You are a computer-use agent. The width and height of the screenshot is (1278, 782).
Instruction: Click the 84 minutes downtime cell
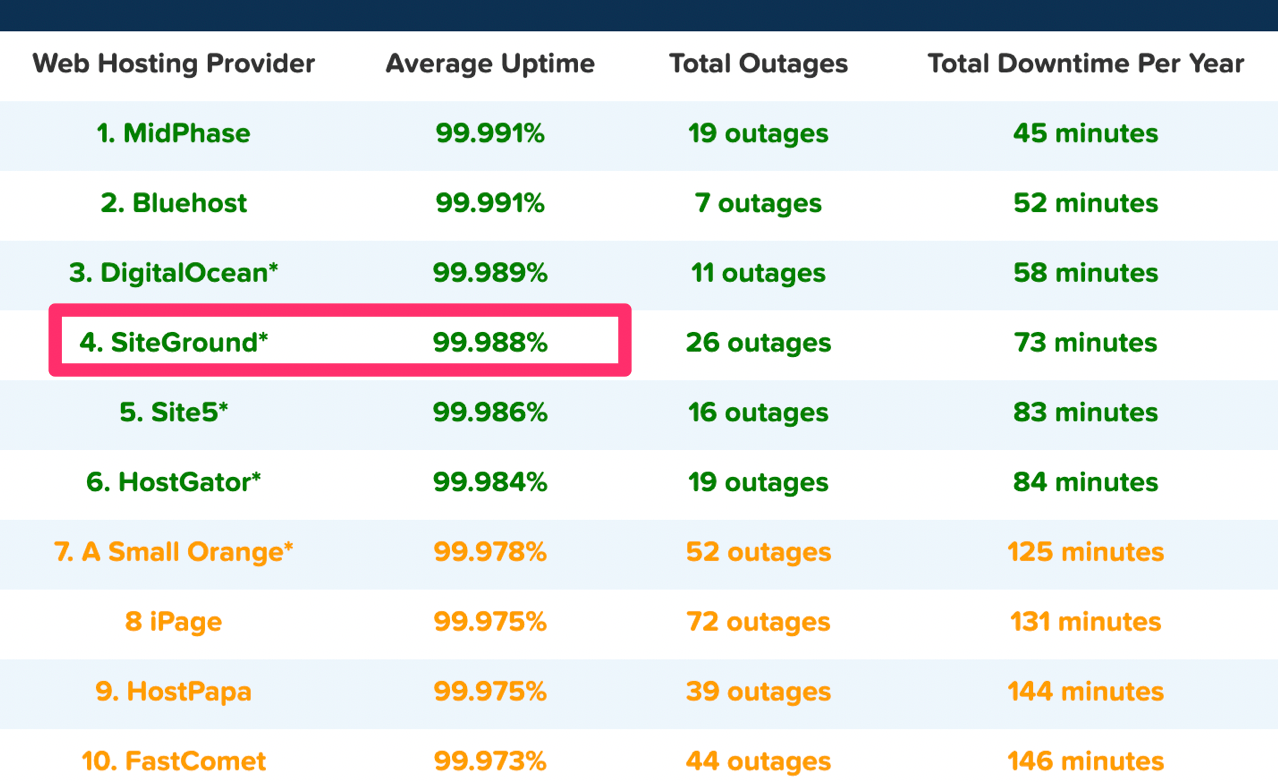pyautogui.click(x=1086, y=482)
